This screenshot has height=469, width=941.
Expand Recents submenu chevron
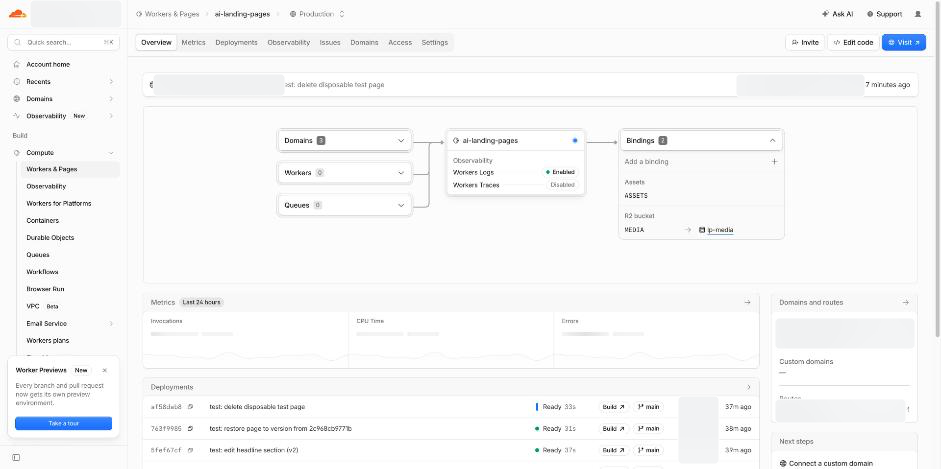point(111,82)
